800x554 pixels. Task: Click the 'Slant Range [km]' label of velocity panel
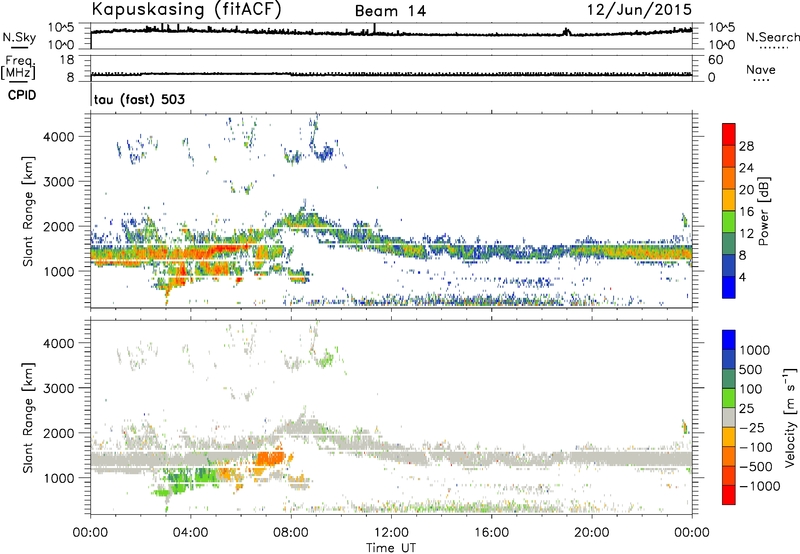tap(28, 417)
